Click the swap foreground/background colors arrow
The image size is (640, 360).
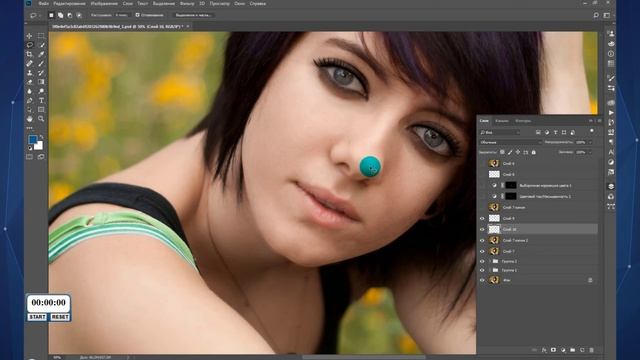pos(41,137)
